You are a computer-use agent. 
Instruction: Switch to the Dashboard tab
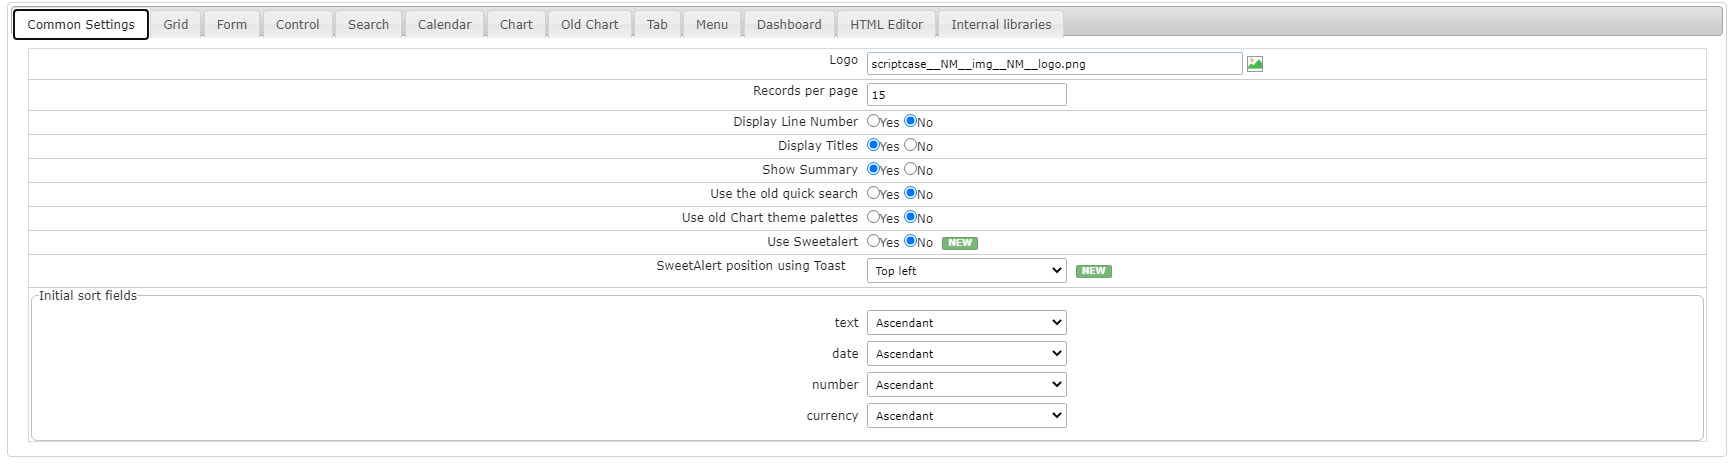(789, 24)
